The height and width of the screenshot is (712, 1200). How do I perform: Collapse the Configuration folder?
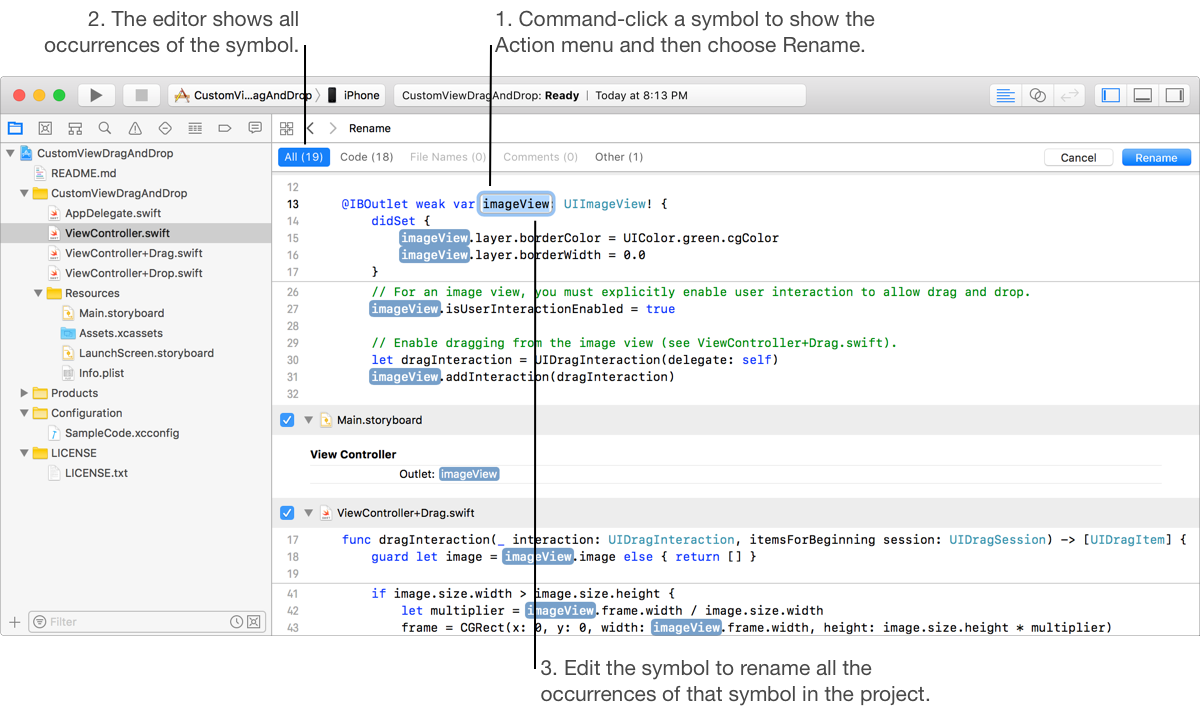pos(24,413)
